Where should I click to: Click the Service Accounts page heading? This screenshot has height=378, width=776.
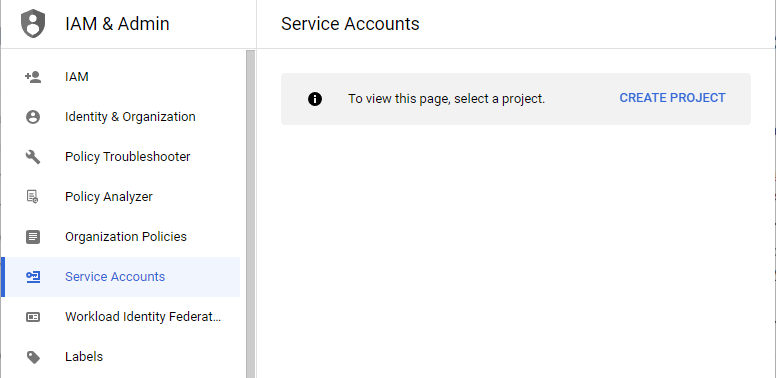tap(350, 24)
